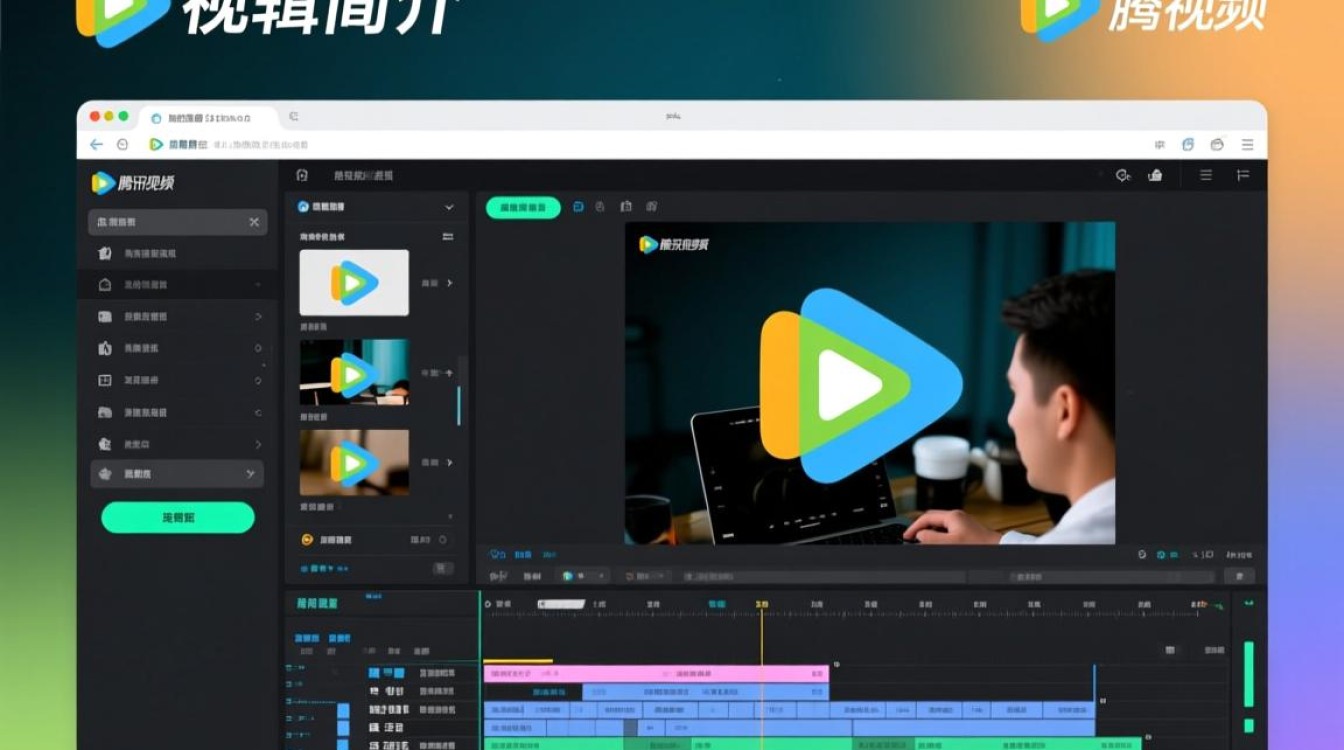Viewport: 1344px width, 750px height.
Task: Click the orange smiley icon below thumbnails
Action: tap(307, 540)
